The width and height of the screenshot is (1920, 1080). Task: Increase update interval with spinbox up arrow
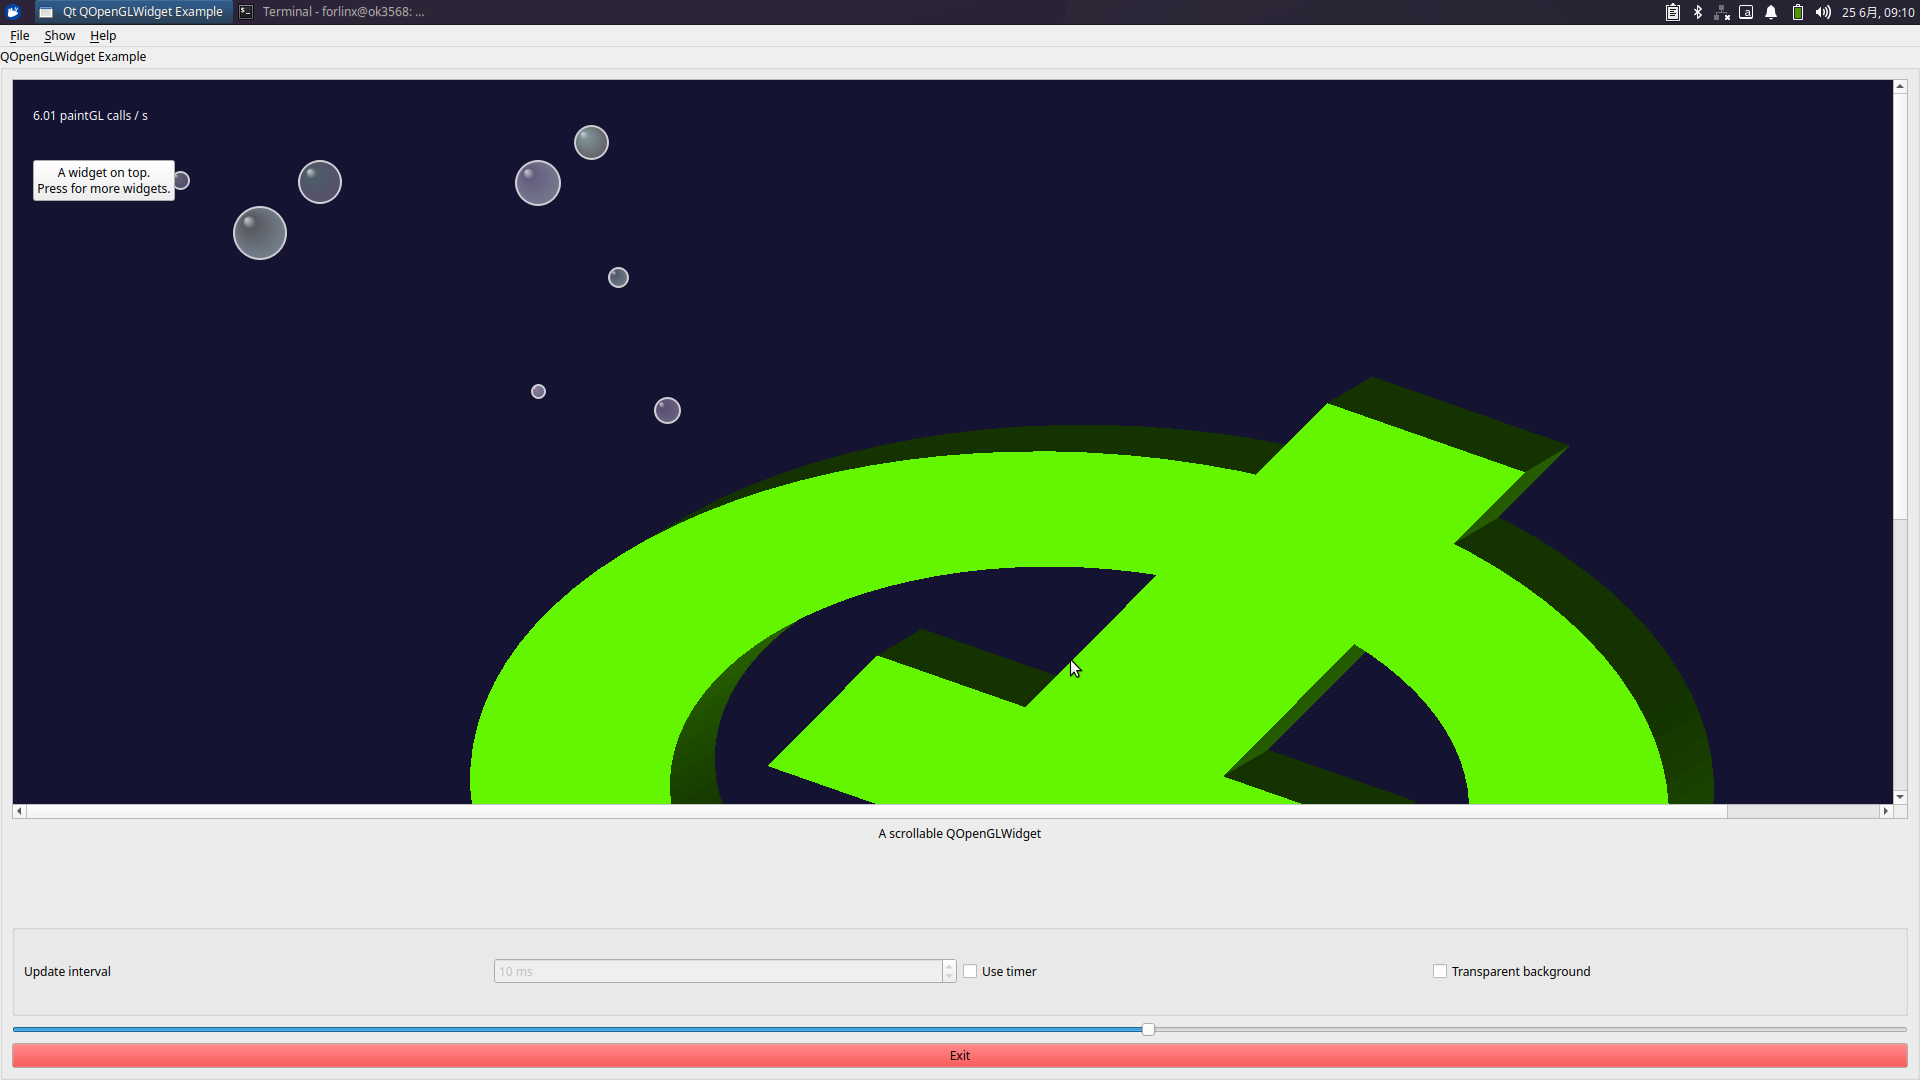tap(949, 966)
